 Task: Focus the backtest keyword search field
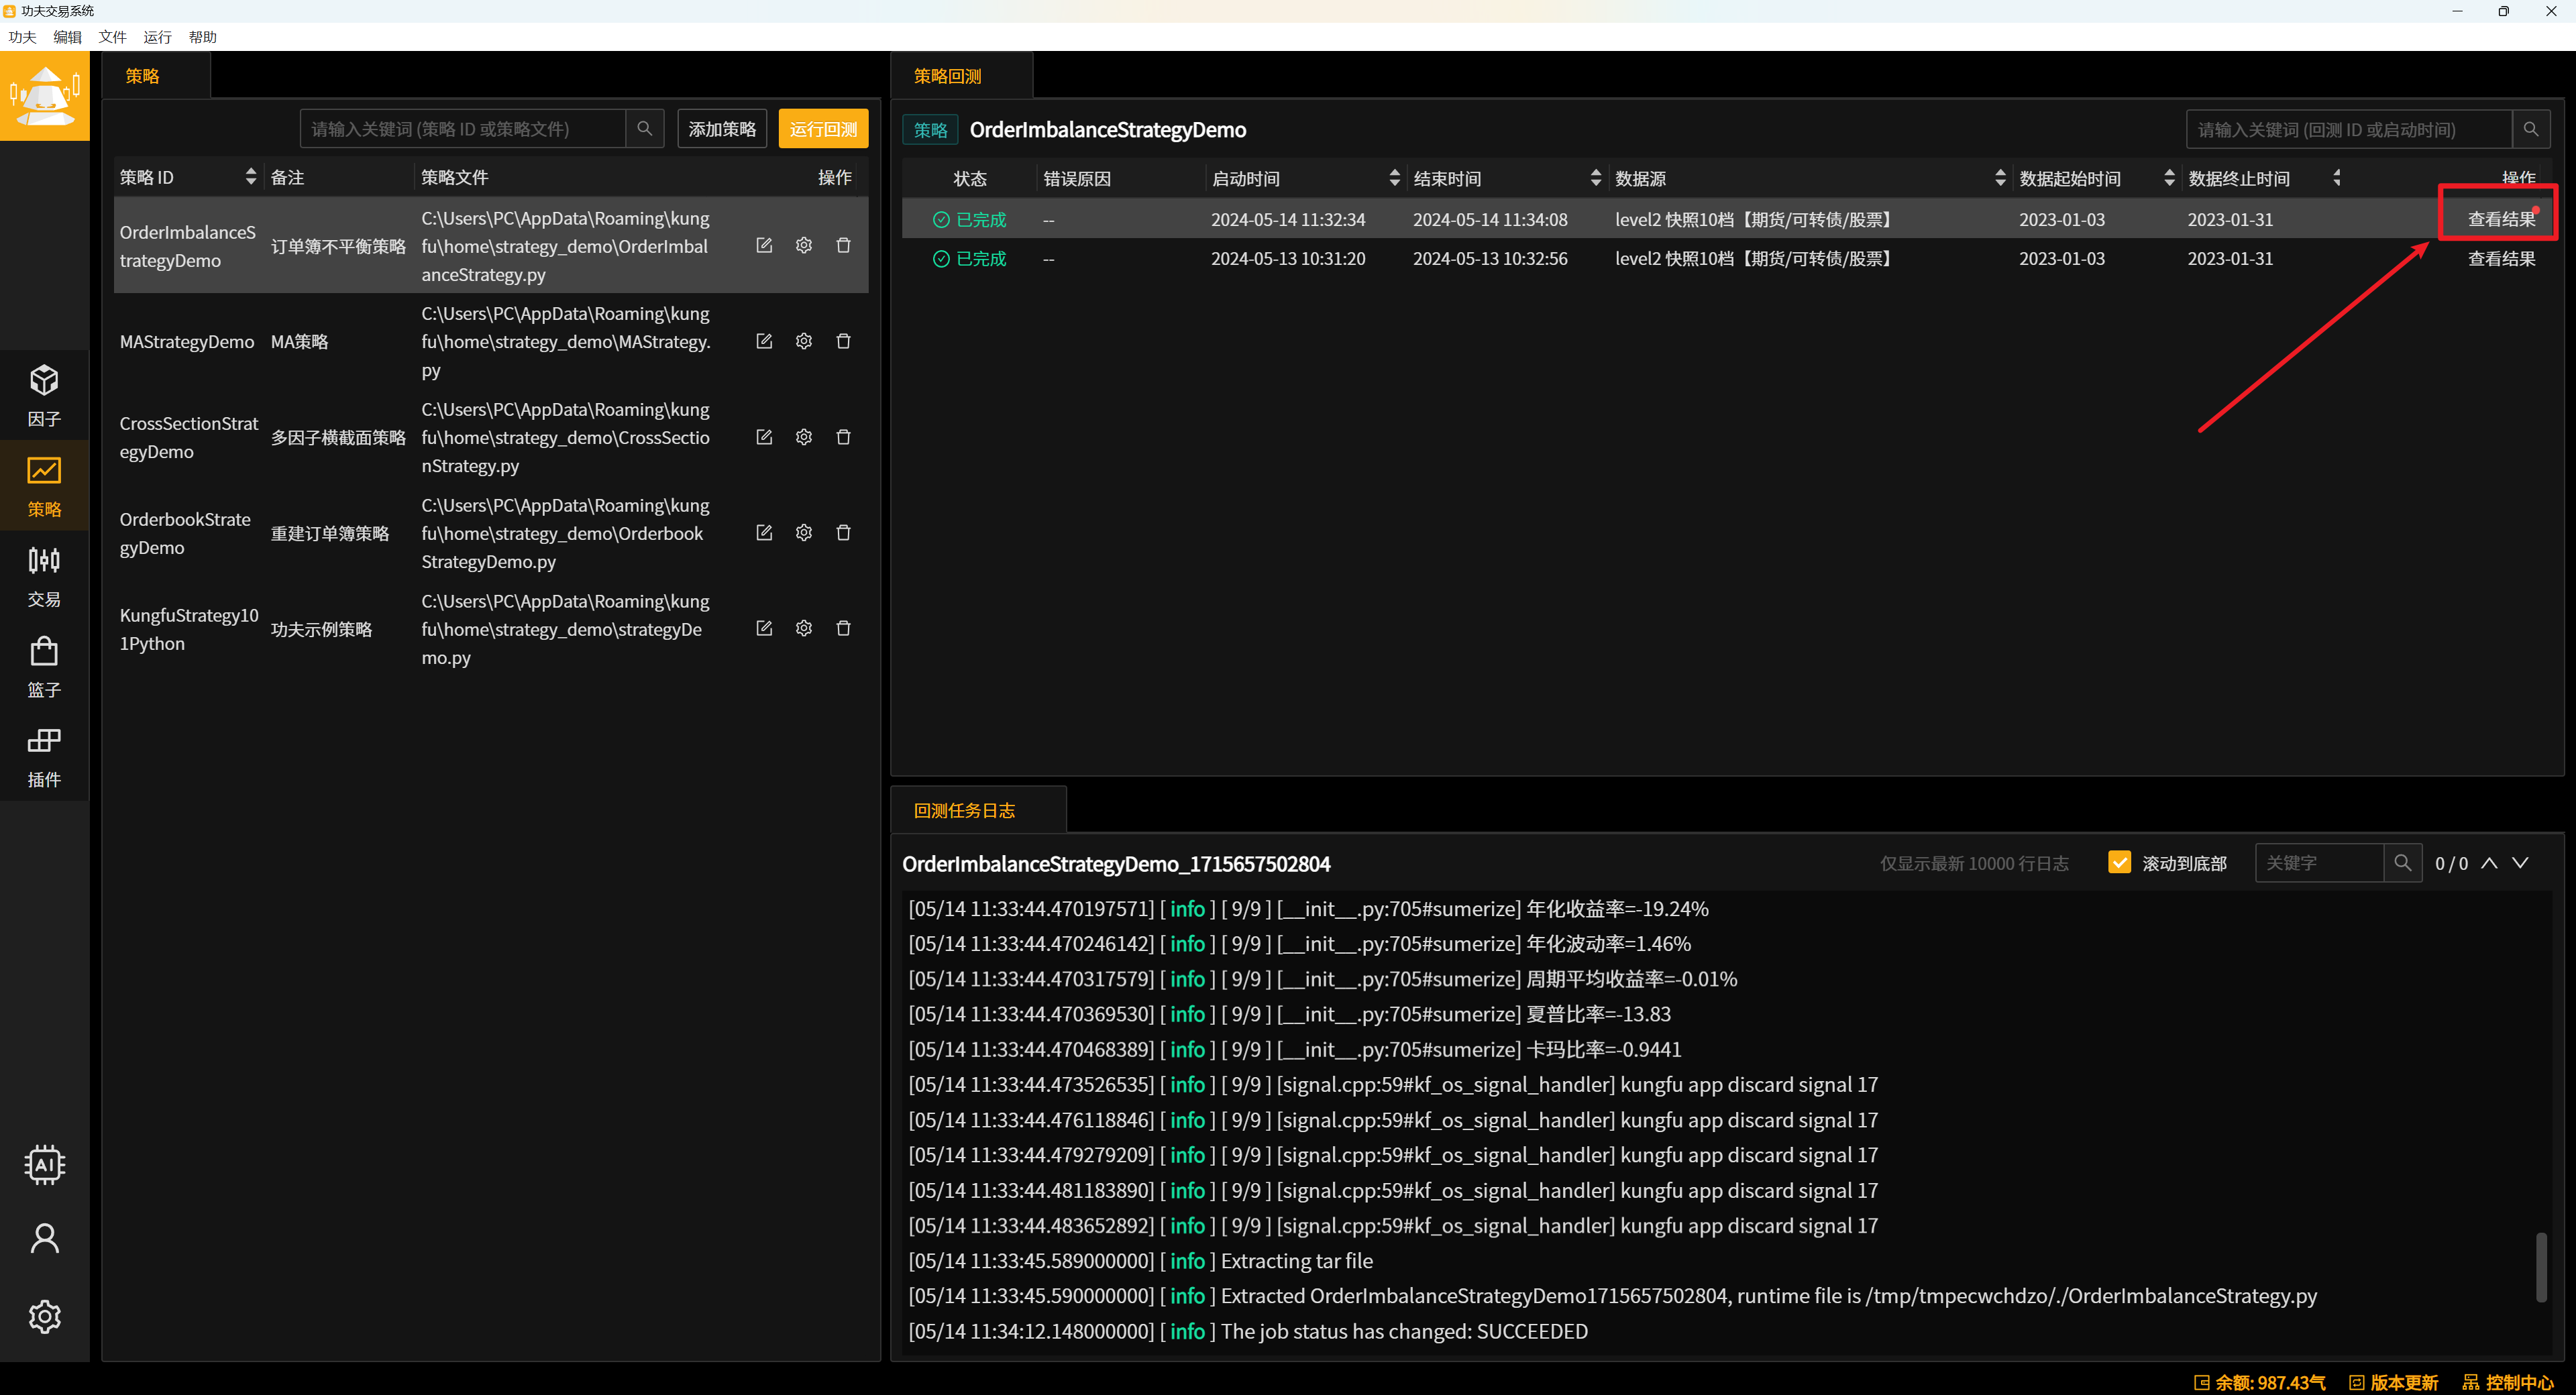tap(2349, 130)
